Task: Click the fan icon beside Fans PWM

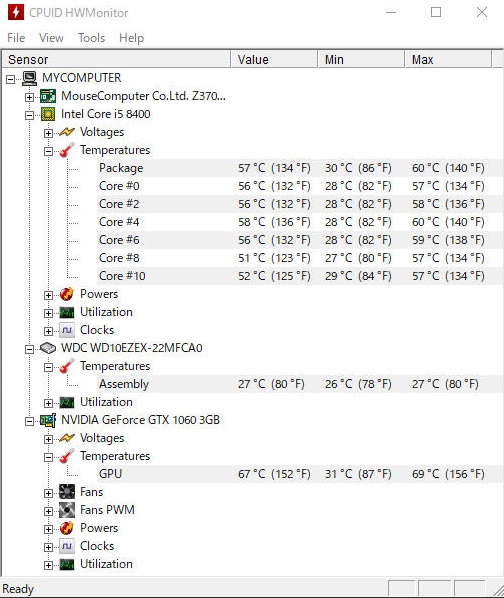Action: point(67,510)
